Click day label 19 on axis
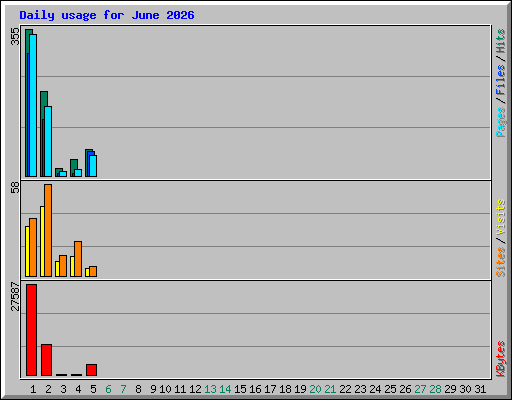The width and height of the screenshot is (512, 400). [x=300, y=389]
